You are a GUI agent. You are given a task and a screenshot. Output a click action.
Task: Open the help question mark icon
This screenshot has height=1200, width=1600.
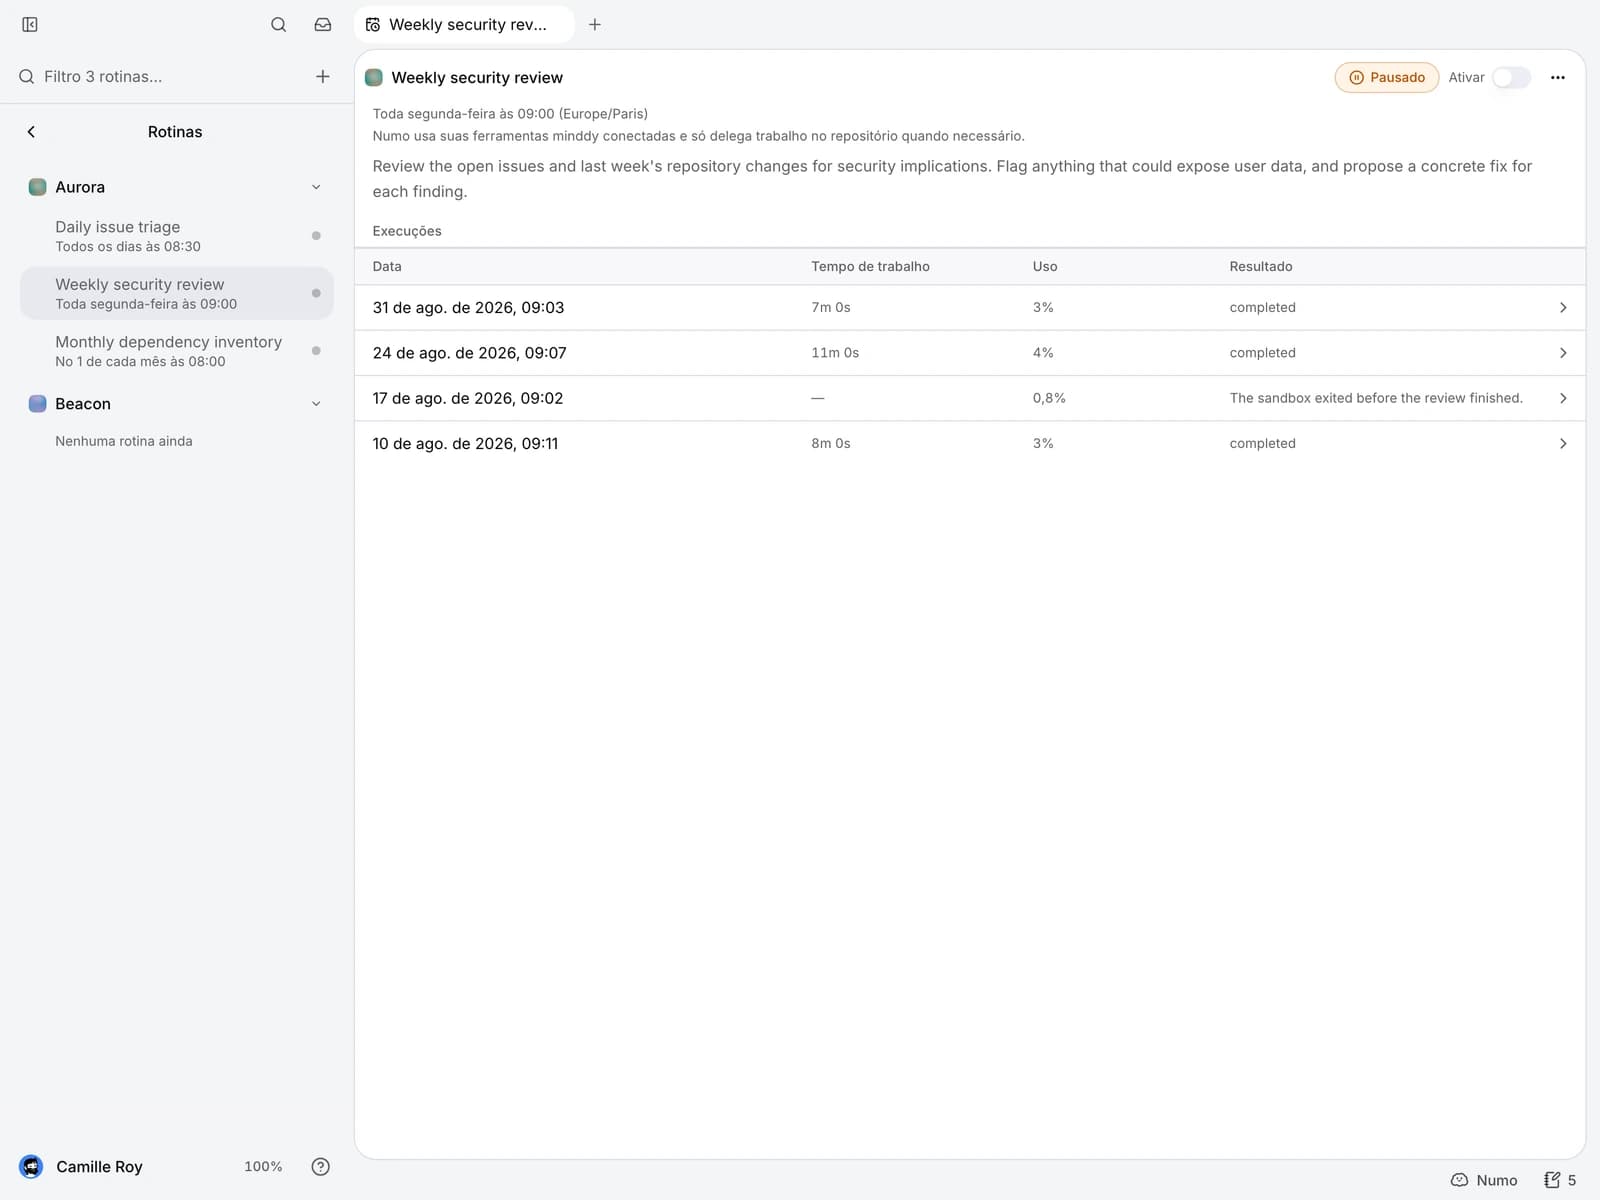320,1166
